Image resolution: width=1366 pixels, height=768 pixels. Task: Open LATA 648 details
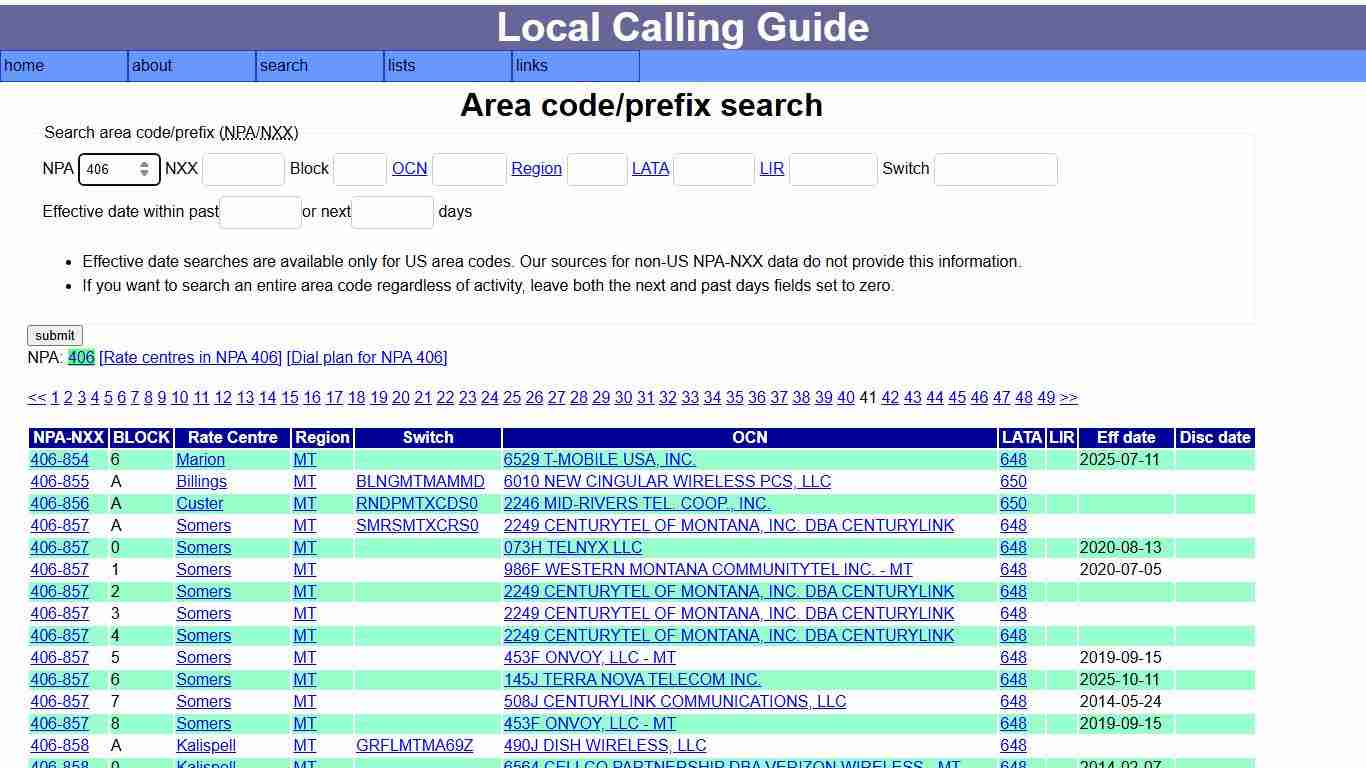(1013, 459)
